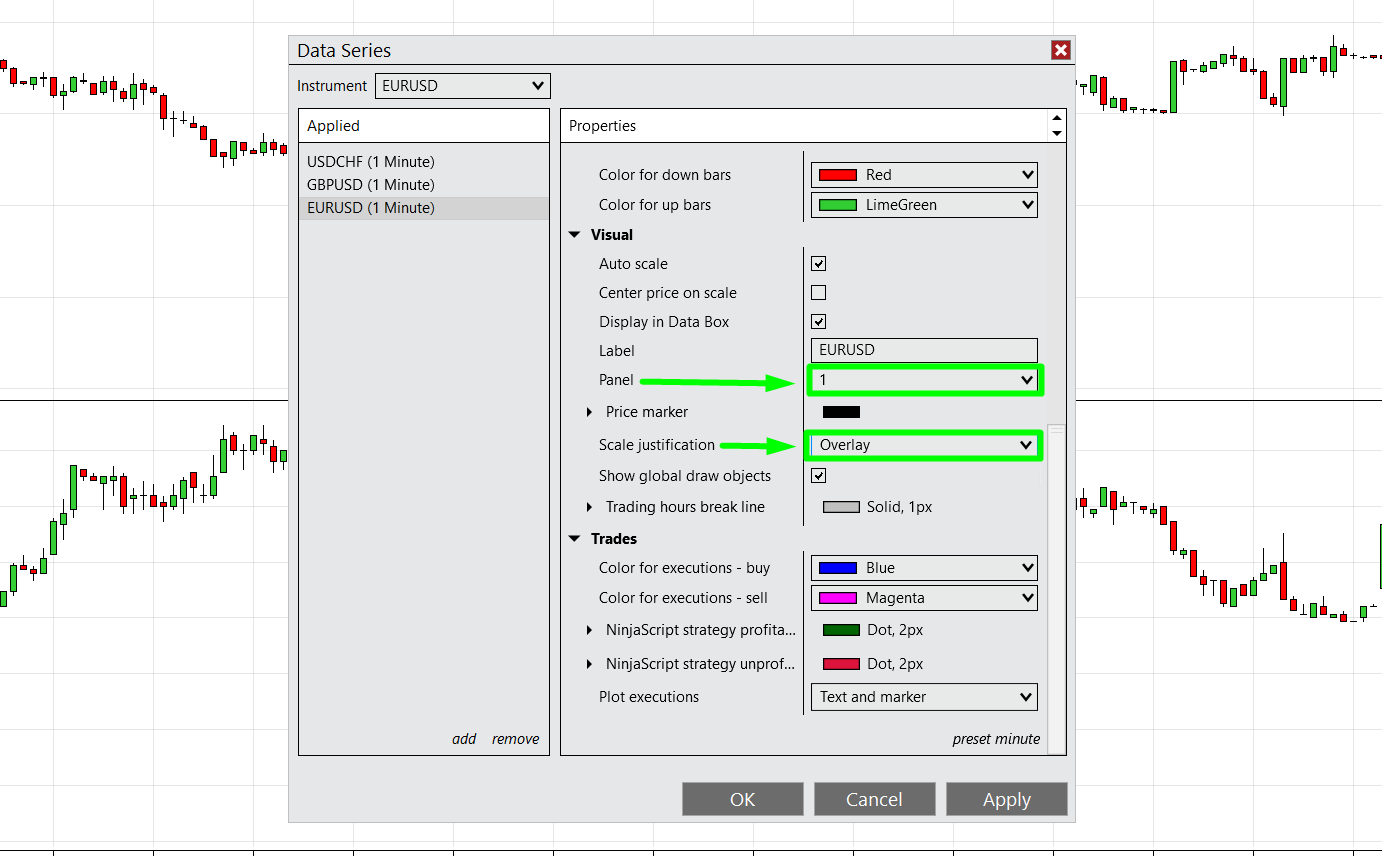Collapse the Trades section triangle
Image resolution: width=1382 pixels, height=859 pixels.
coord(575,539)
